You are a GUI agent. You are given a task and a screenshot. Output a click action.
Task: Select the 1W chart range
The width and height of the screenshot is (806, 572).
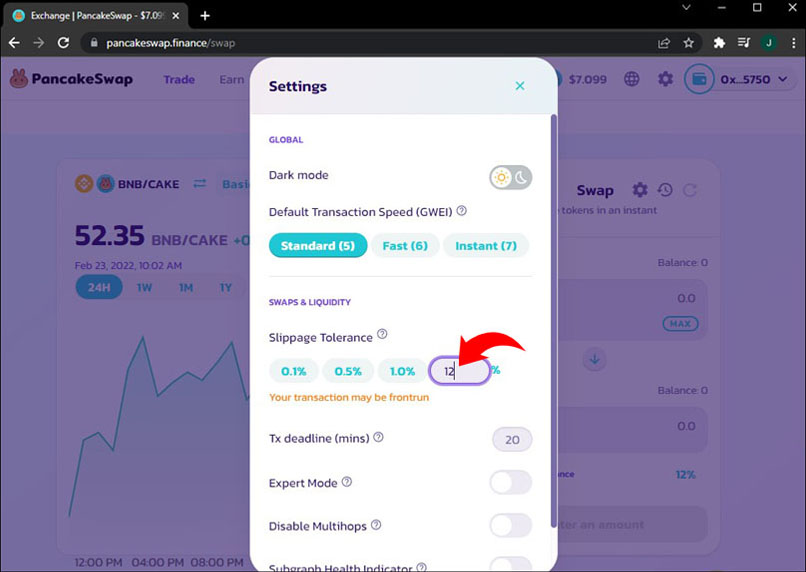pyautogui.click(x=144, y=287)
